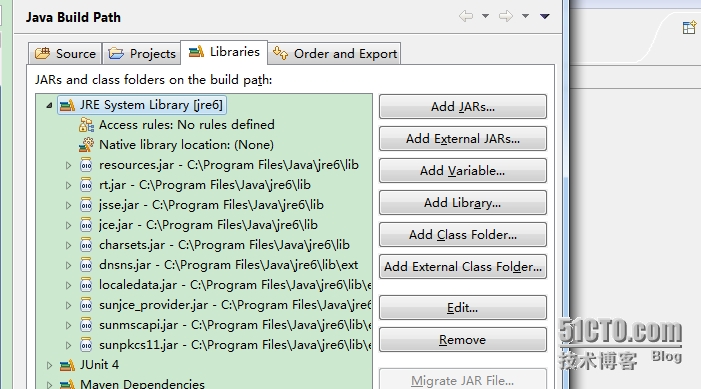The width and height of the screenshot is (701, 389).
Task: Collapse the JRE System Library node
Action: 49,106
